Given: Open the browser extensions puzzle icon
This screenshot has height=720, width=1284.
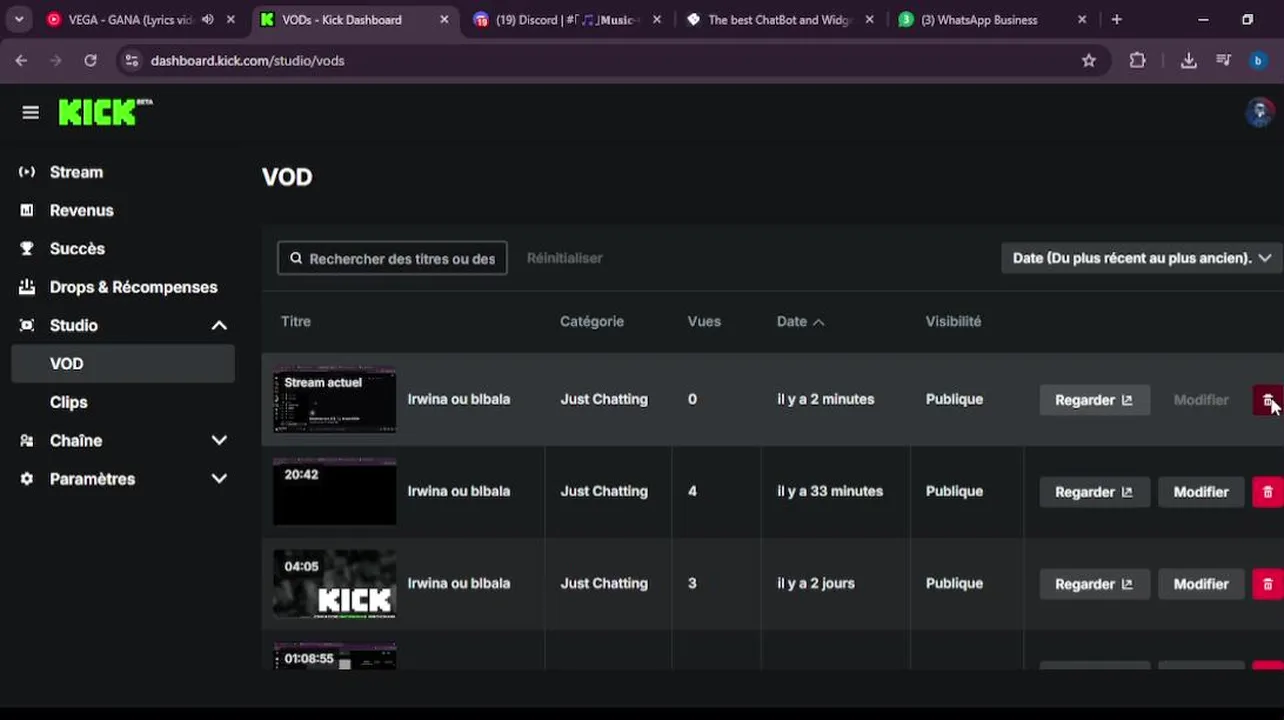Looking at the screenshot, I should click(1137, 61).
